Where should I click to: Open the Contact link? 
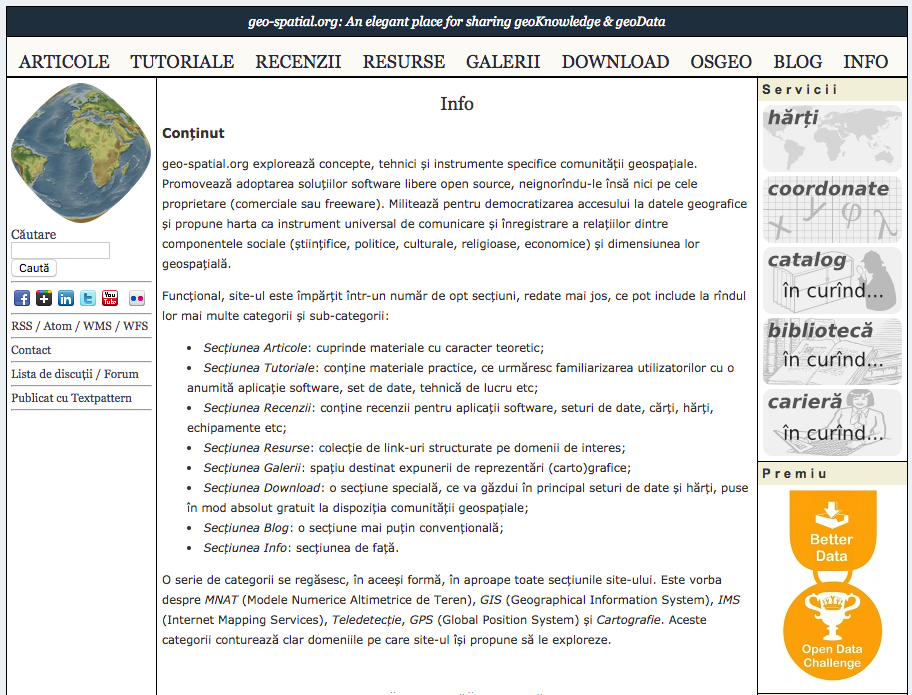(x=31, y=350)
